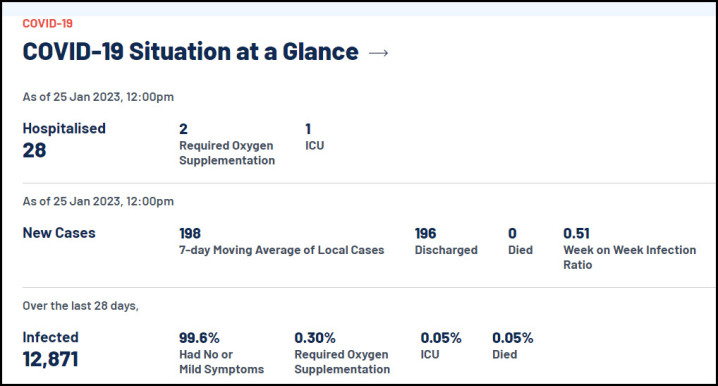Click the 0.05% Died percentage
The image size is (718, 386).
513,337
